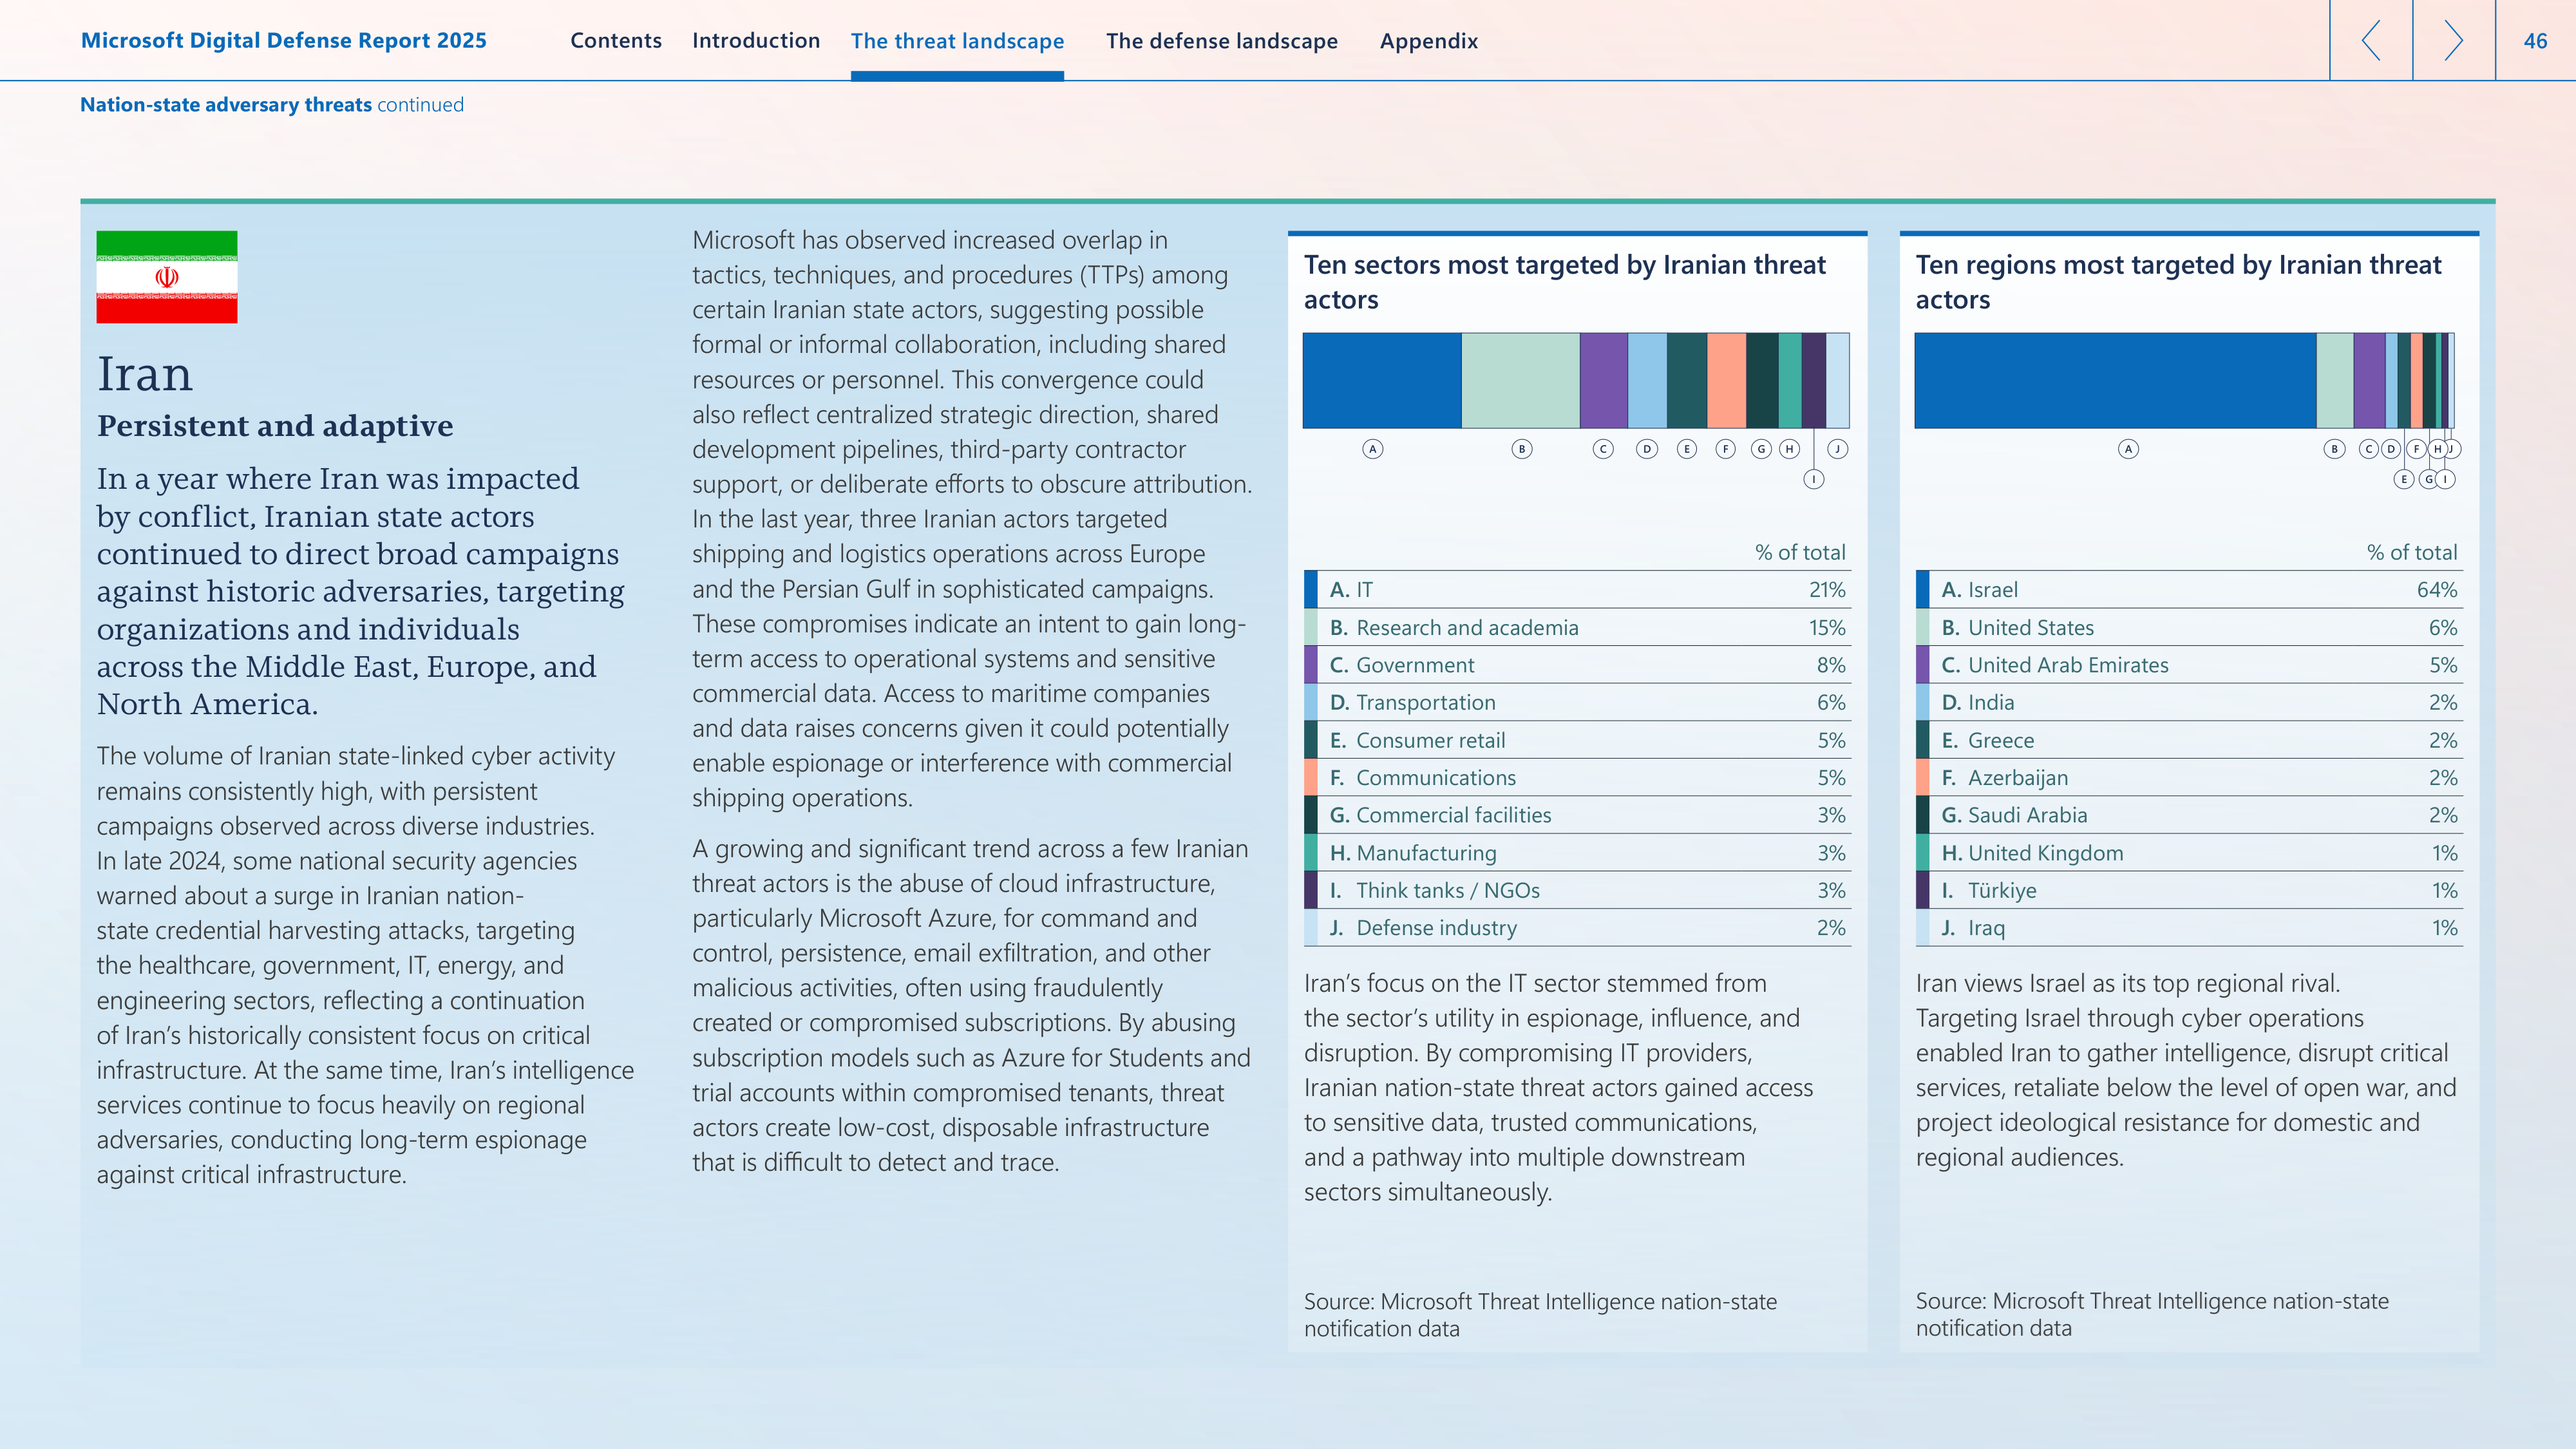The image size is (2576, 1449).
Task: Click the 'Iran' heading
Action: pyautogui.click(x=145, y=374)
